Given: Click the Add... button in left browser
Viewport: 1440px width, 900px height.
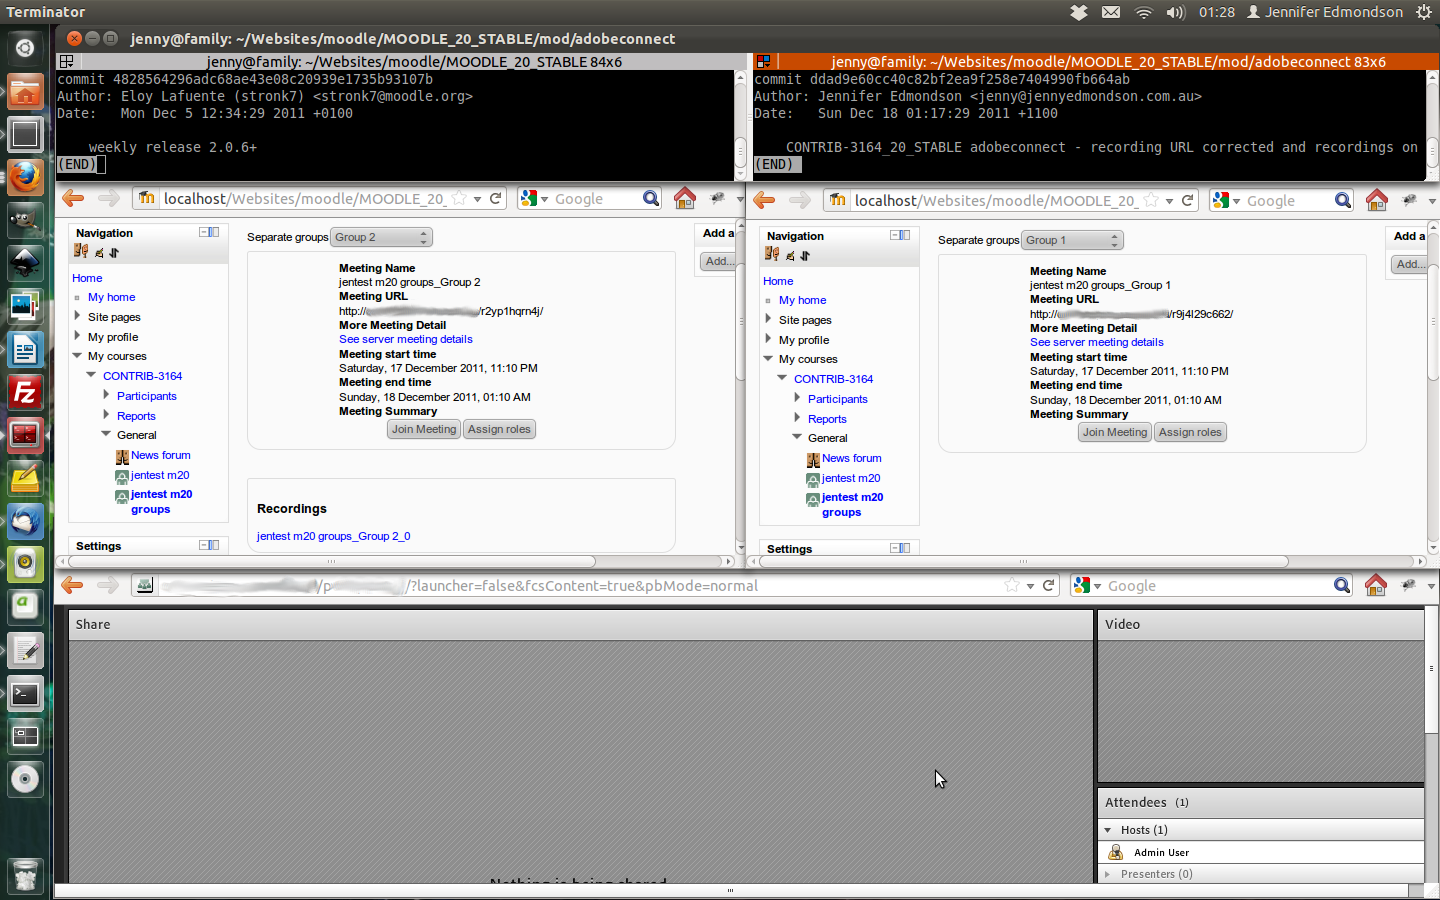Looking at the screenshot, I should pyautogui.click(x=718, y=261).
